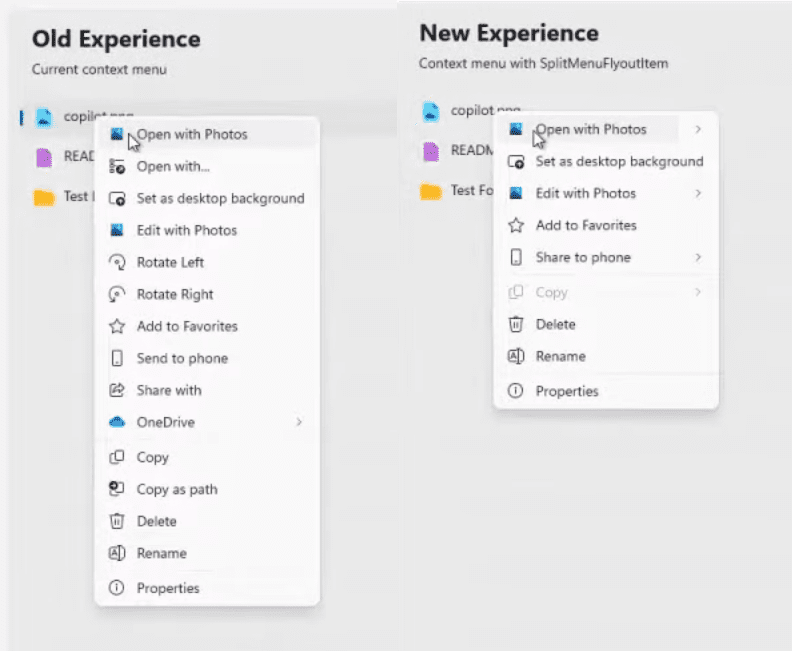Choose Properties in new context menu
This screenshot has height=651, width=792.
(x=606, y=391)
